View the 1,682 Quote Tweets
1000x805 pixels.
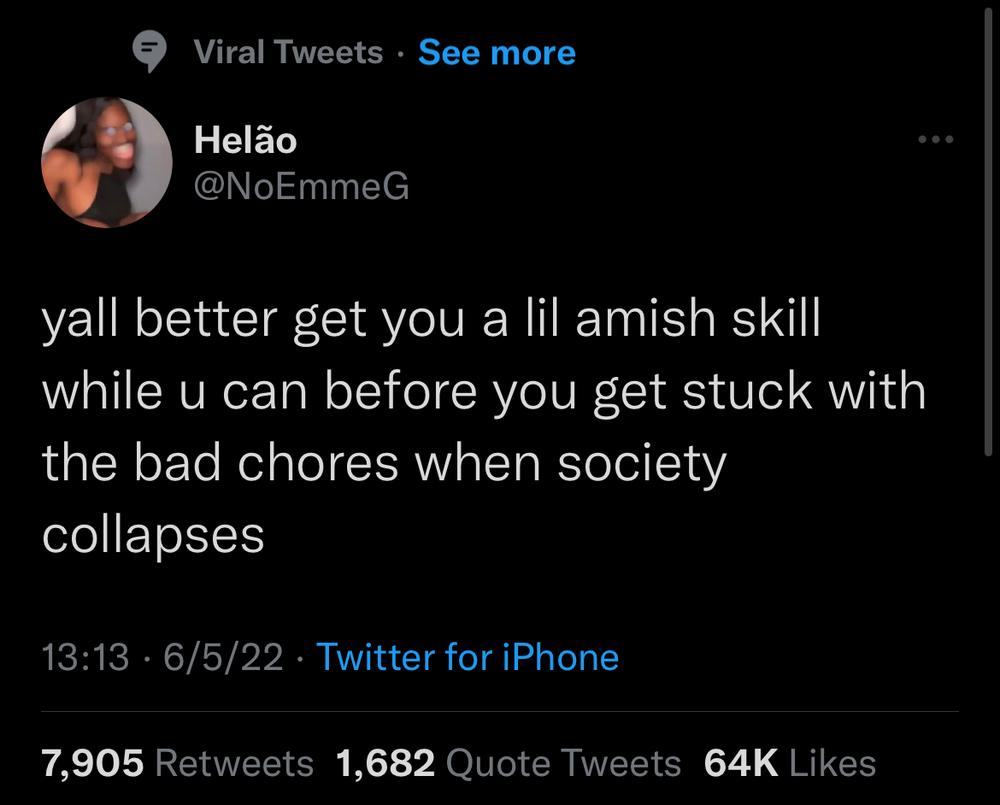click(508, 764)
